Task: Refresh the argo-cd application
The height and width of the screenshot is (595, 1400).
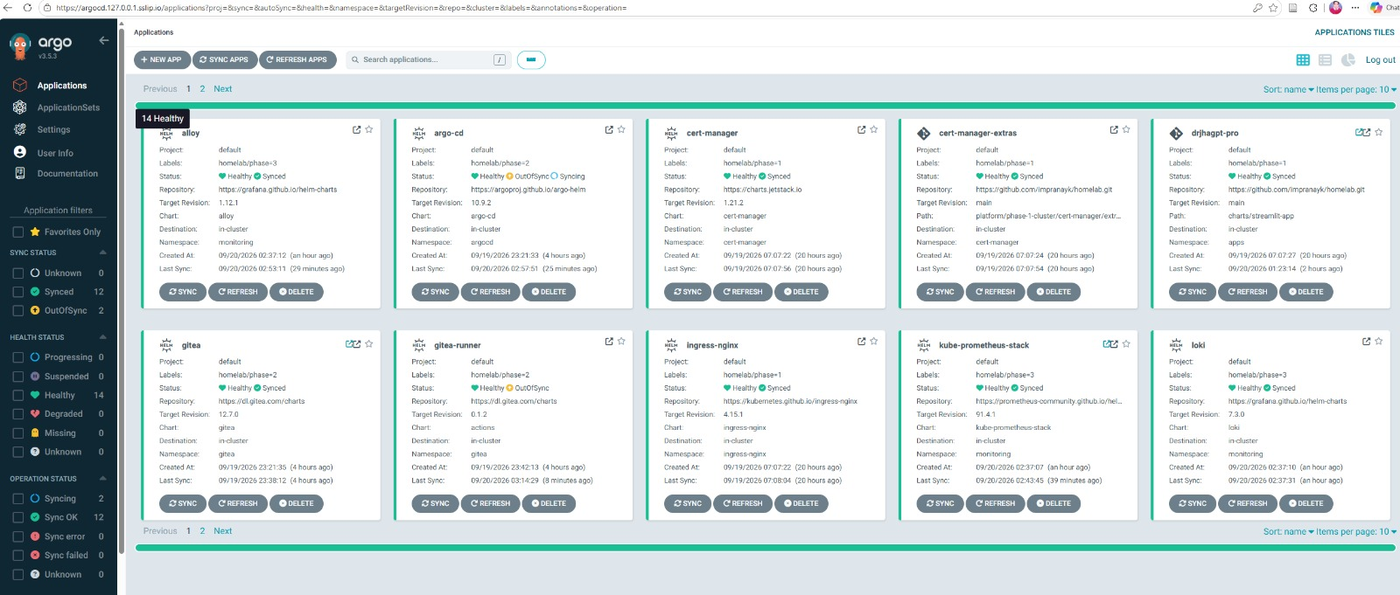Action: (491, 292)
